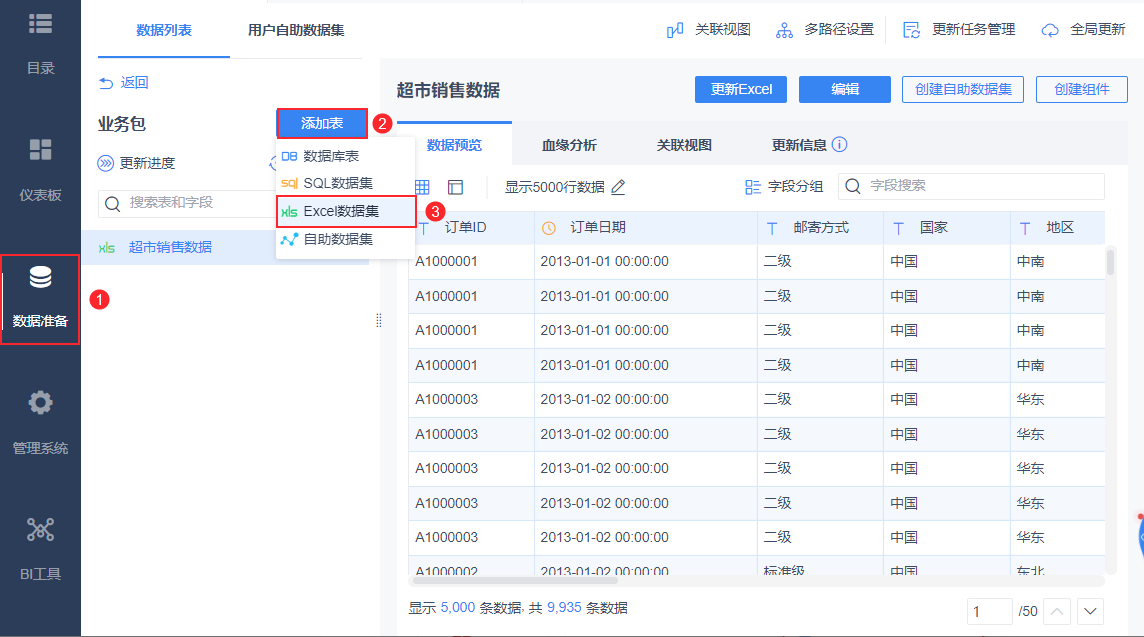Click the 地区 text type icon

(x=1025, y=228)
